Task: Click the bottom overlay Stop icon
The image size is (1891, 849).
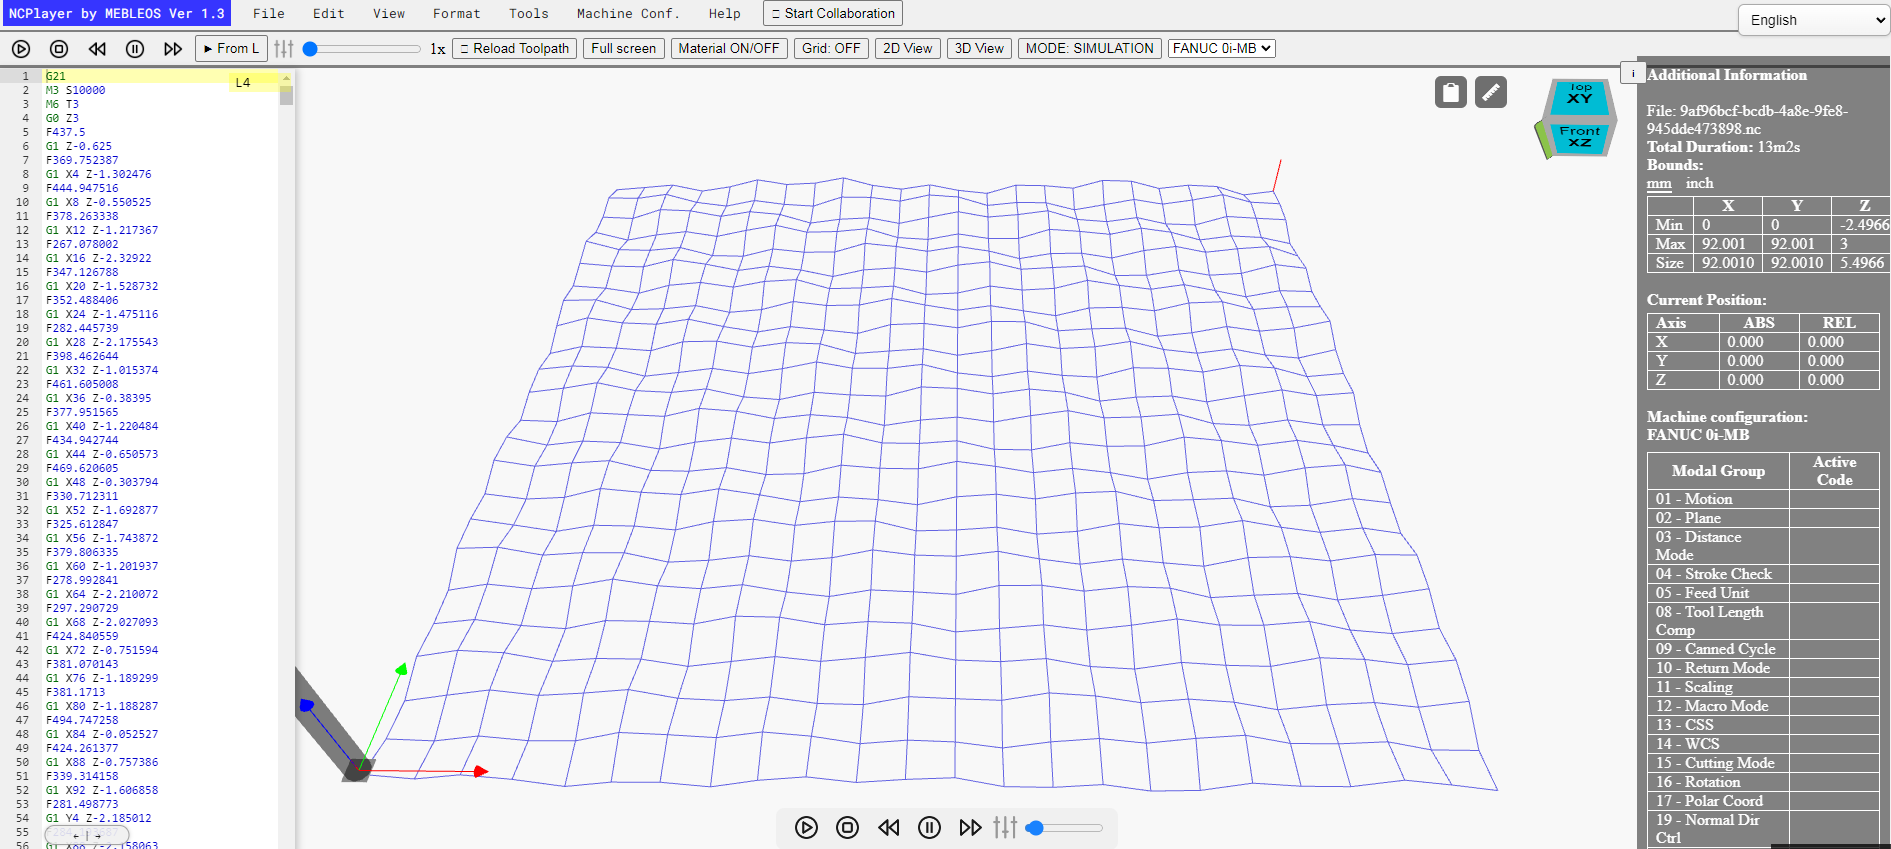Action: pos(848,827)
